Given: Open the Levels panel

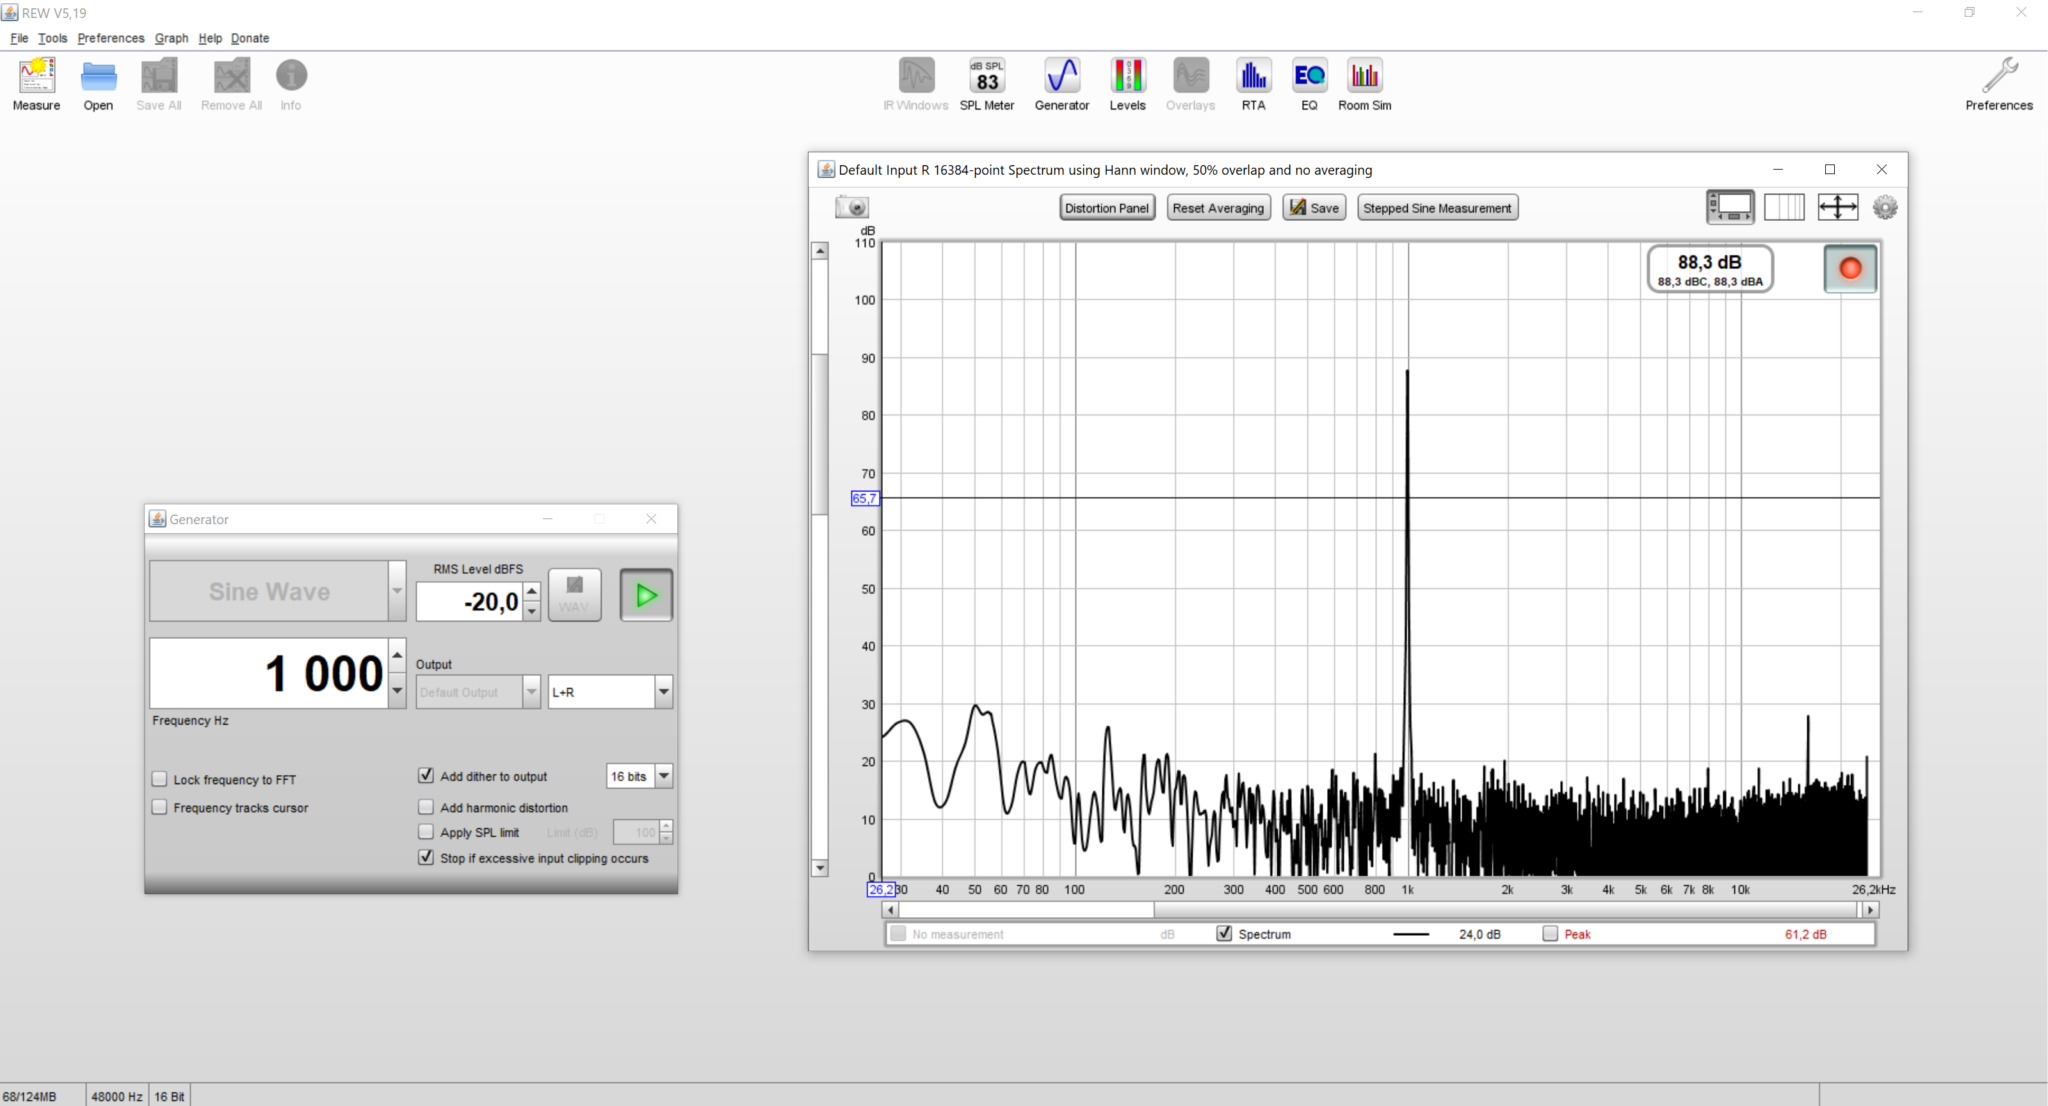Looking at the screenshot, I should pyautogui.click(x=1126, y=80).
